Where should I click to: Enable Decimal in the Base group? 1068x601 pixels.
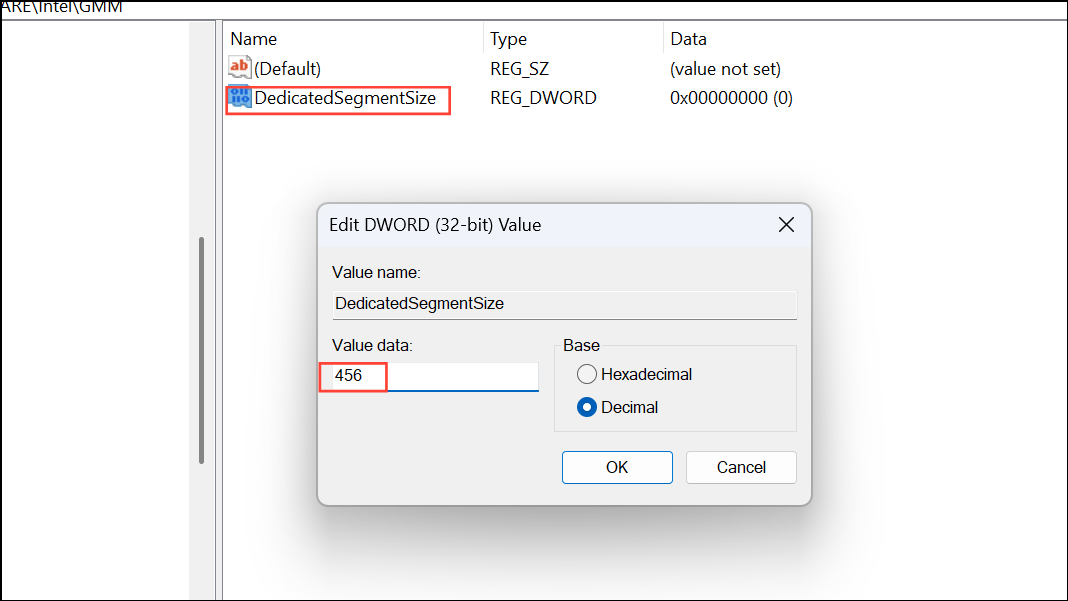(587, 407)
